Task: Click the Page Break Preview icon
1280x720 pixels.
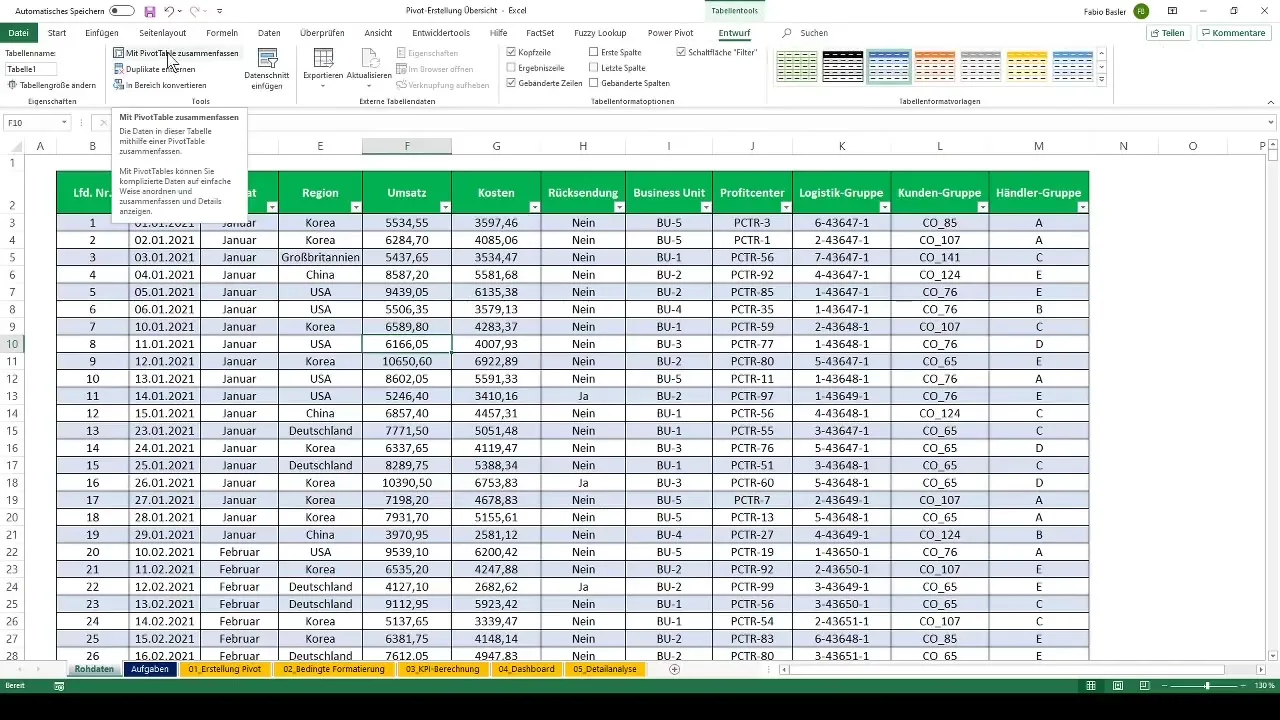Action: (x=1144, y=686)
